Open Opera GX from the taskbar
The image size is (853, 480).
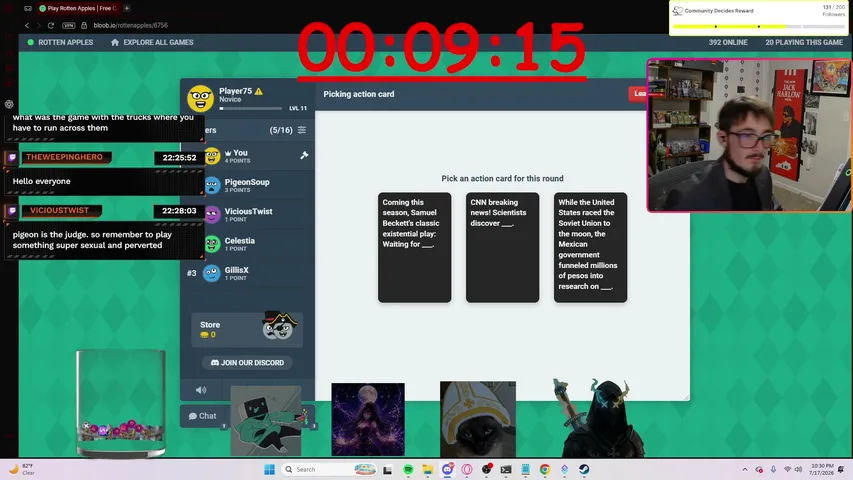click(x=467, y=469)
